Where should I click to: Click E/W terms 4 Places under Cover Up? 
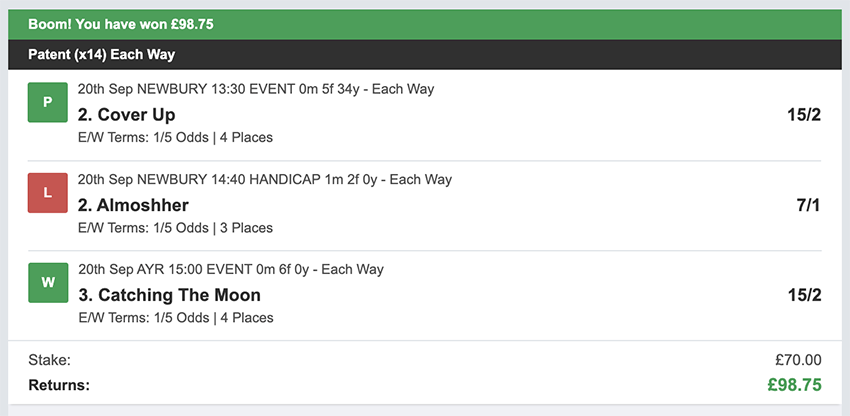point(175,137)
